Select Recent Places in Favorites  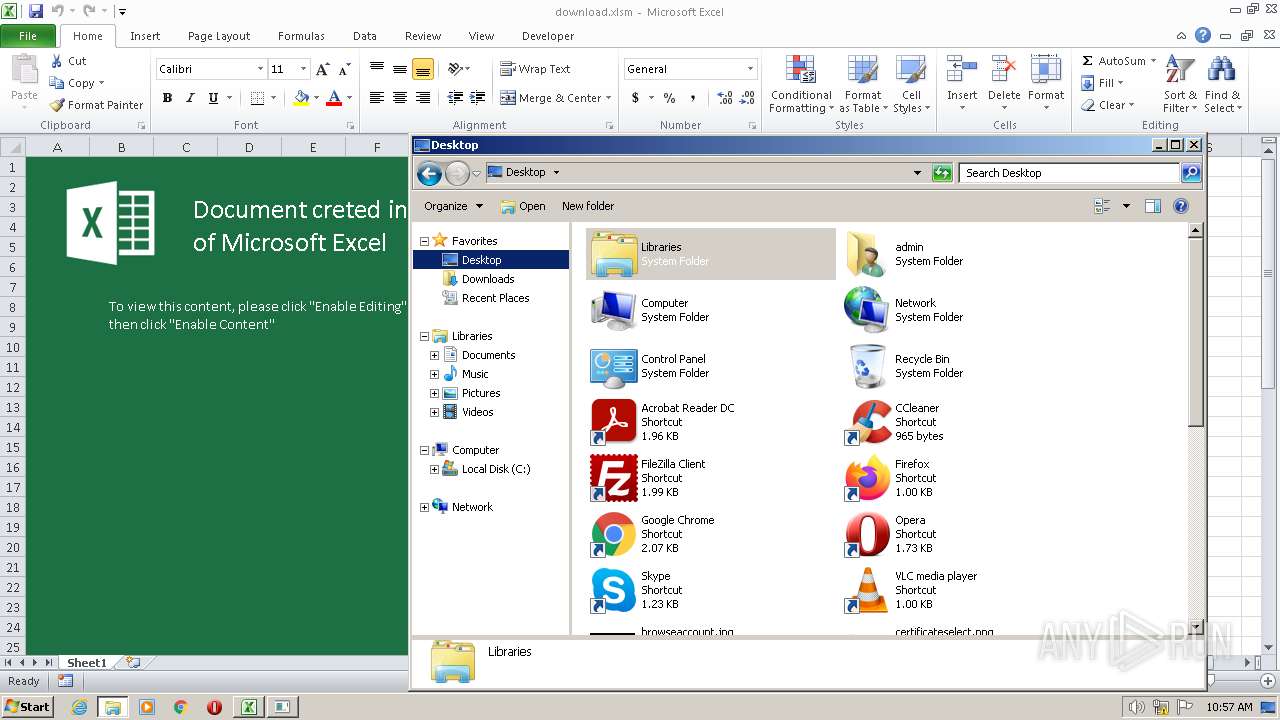point(496,298)
